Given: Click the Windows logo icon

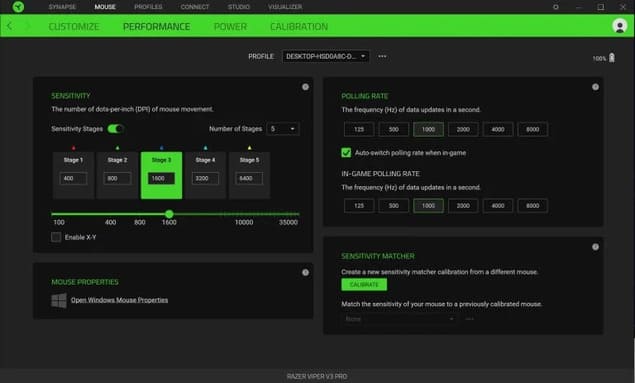Looking at the screenshot, I should [59, 300].
